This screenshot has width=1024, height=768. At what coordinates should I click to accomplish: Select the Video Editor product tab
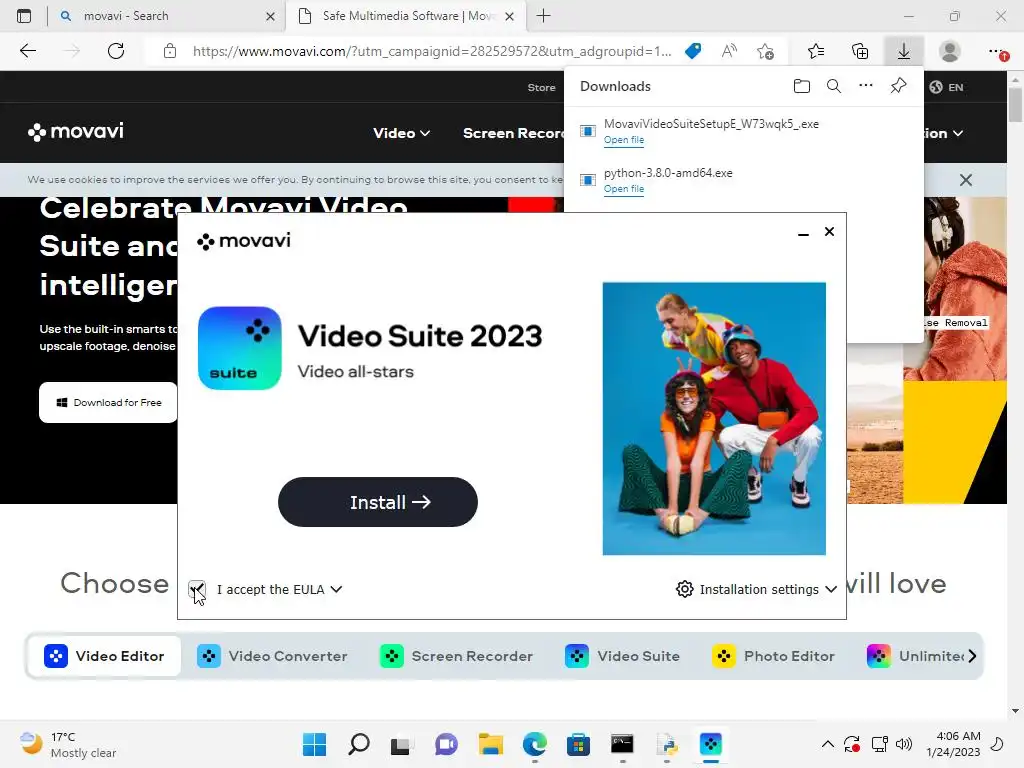pyautogui.click(x=104, y=656)
